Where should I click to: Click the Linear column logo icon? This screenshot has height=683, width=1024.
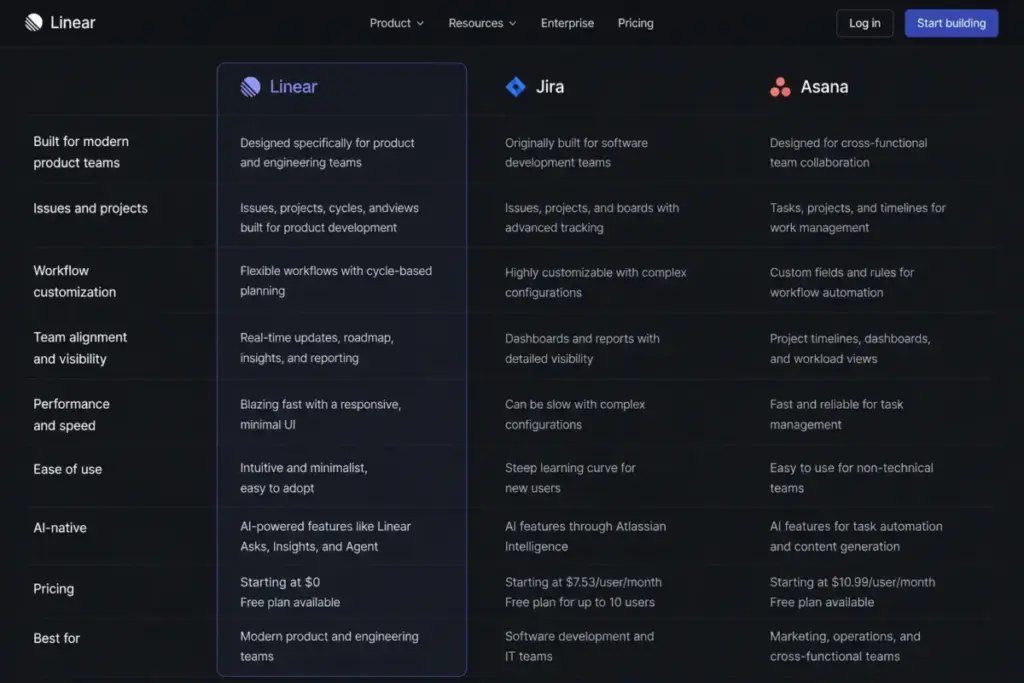point(250,87)
